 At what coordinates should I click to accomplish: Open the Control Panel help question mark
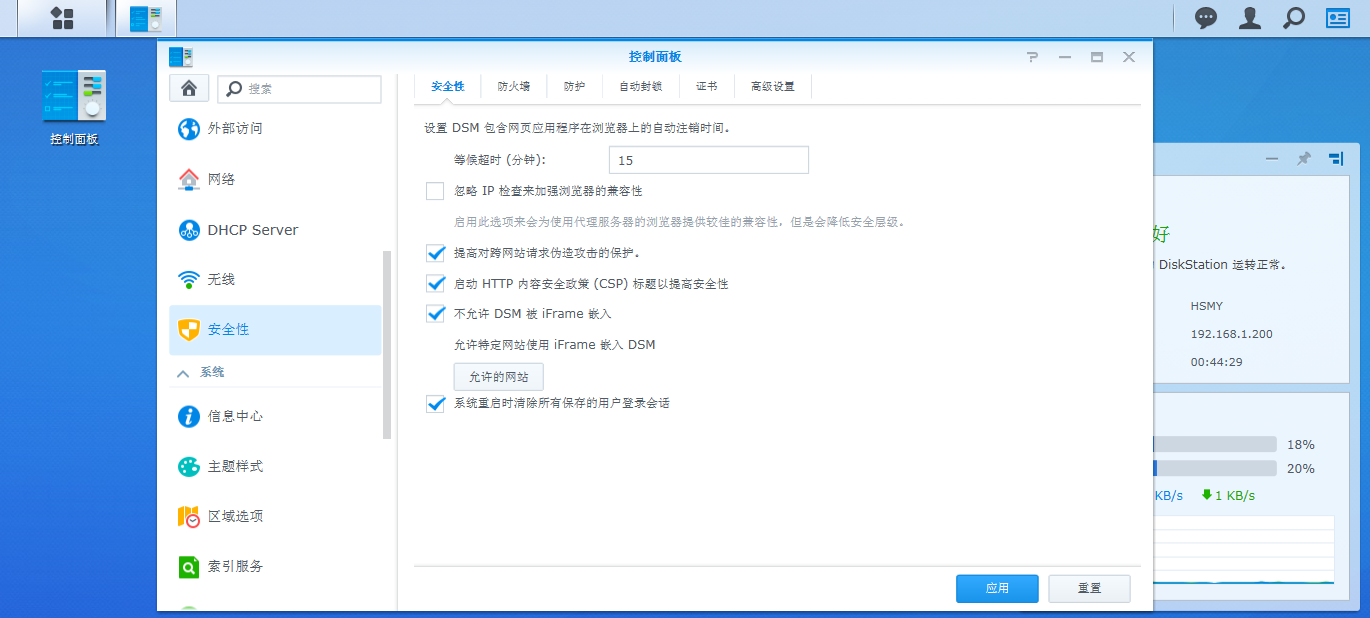pos(1033,57)
